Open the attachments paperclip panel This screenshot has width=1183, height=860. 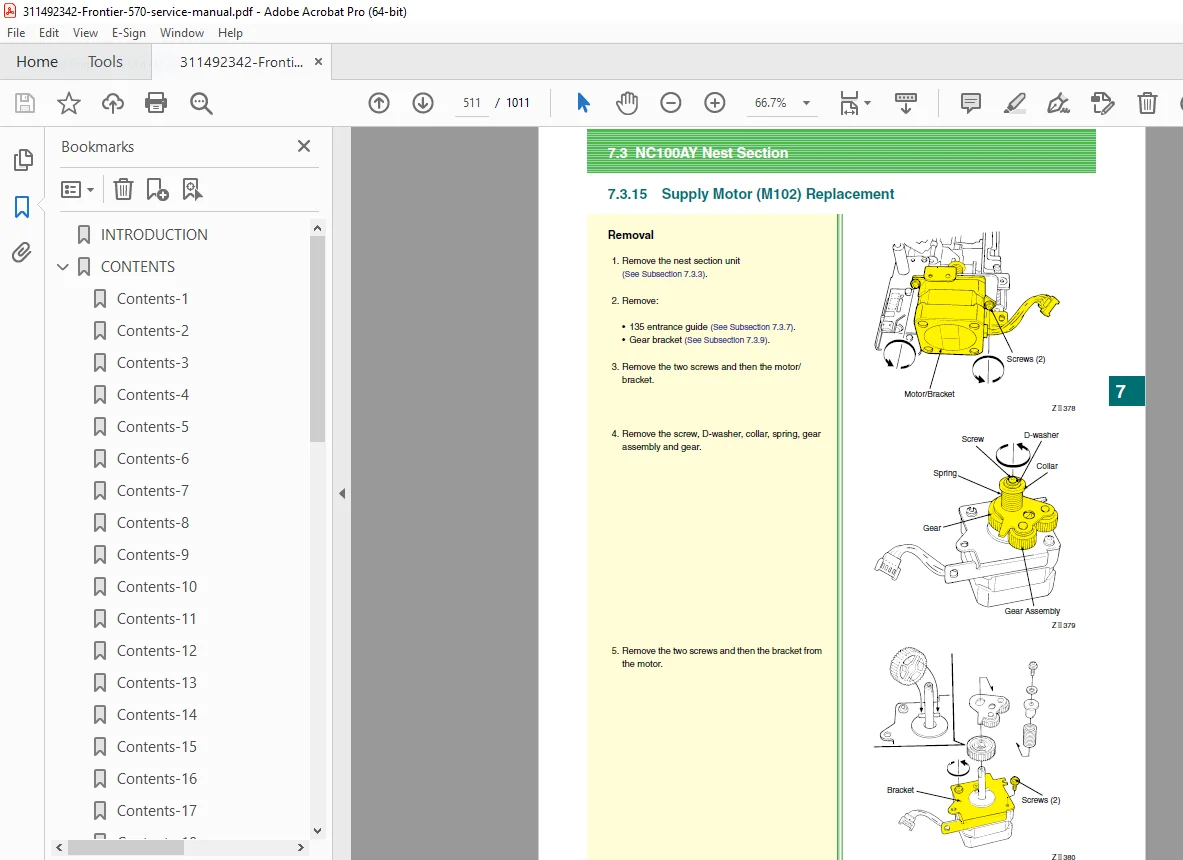tap(22, 252)
